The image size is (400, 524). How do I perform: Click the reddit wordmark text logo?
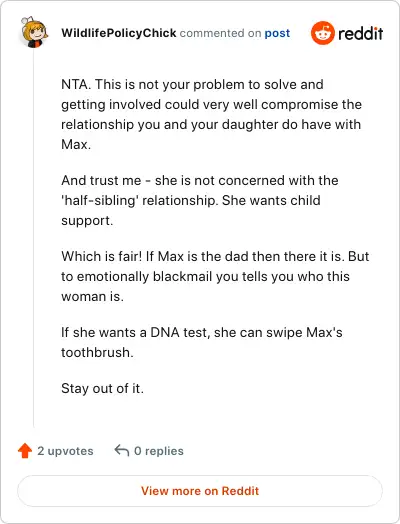point(361,33)
